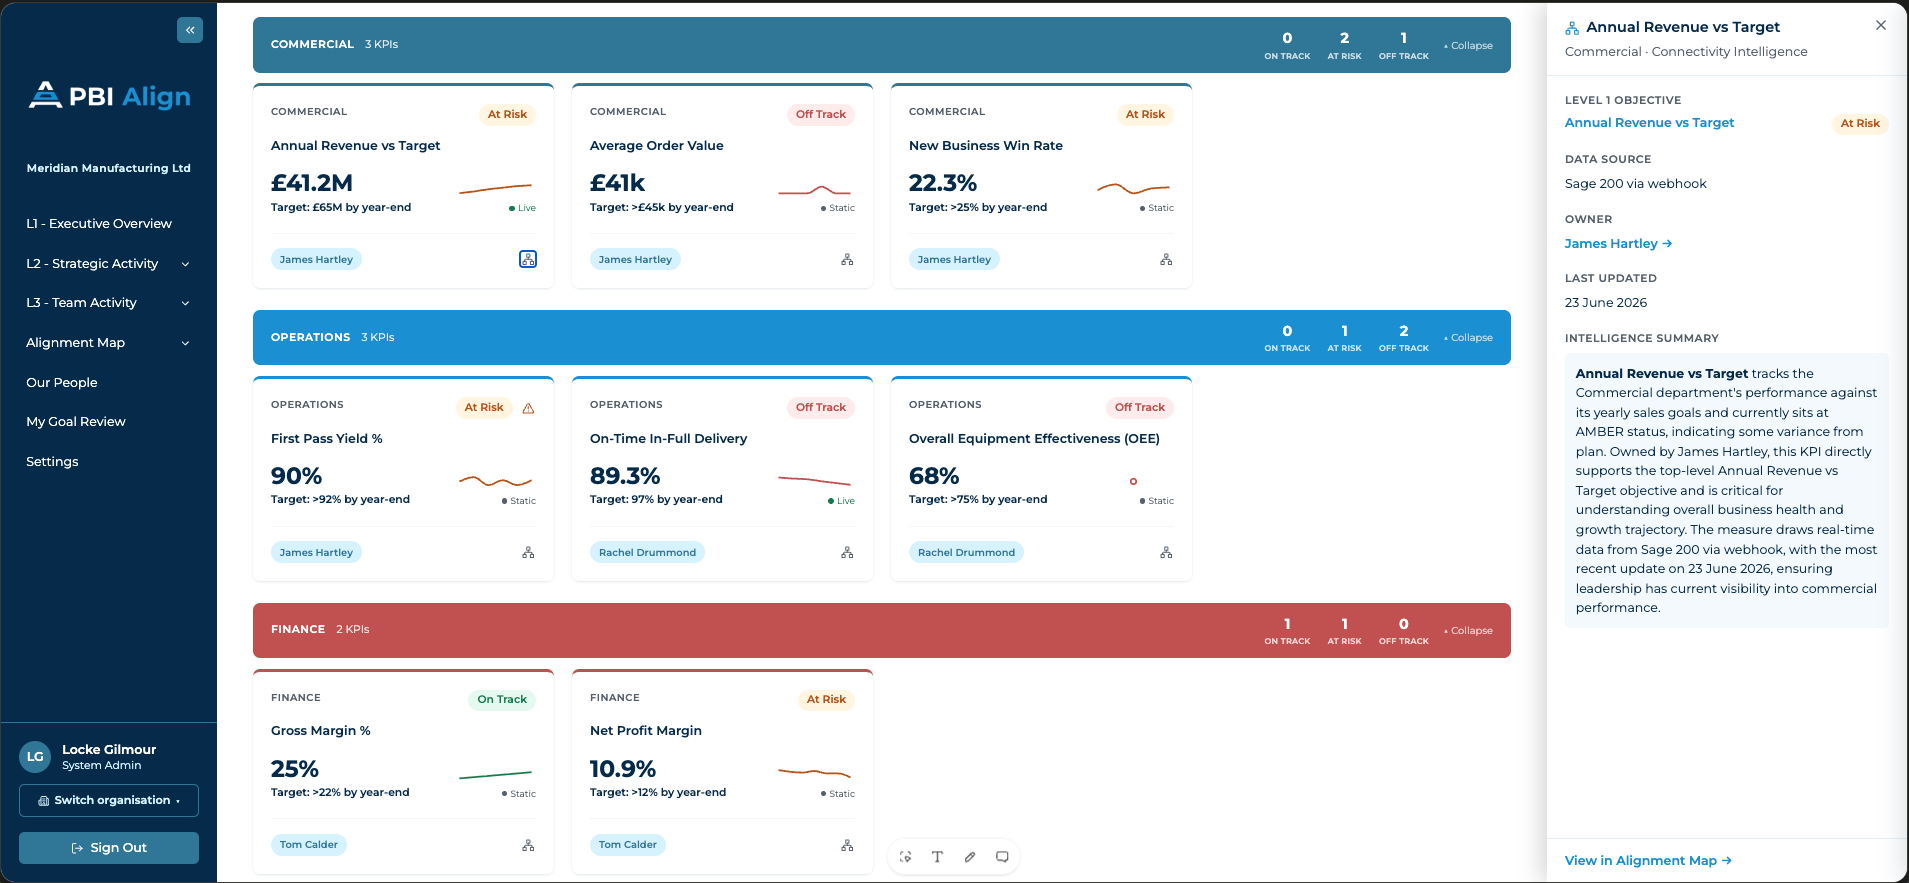Click Finance On Track count in header
1909x883 pixels.
pyautogui.click(x=1287, y=631)
